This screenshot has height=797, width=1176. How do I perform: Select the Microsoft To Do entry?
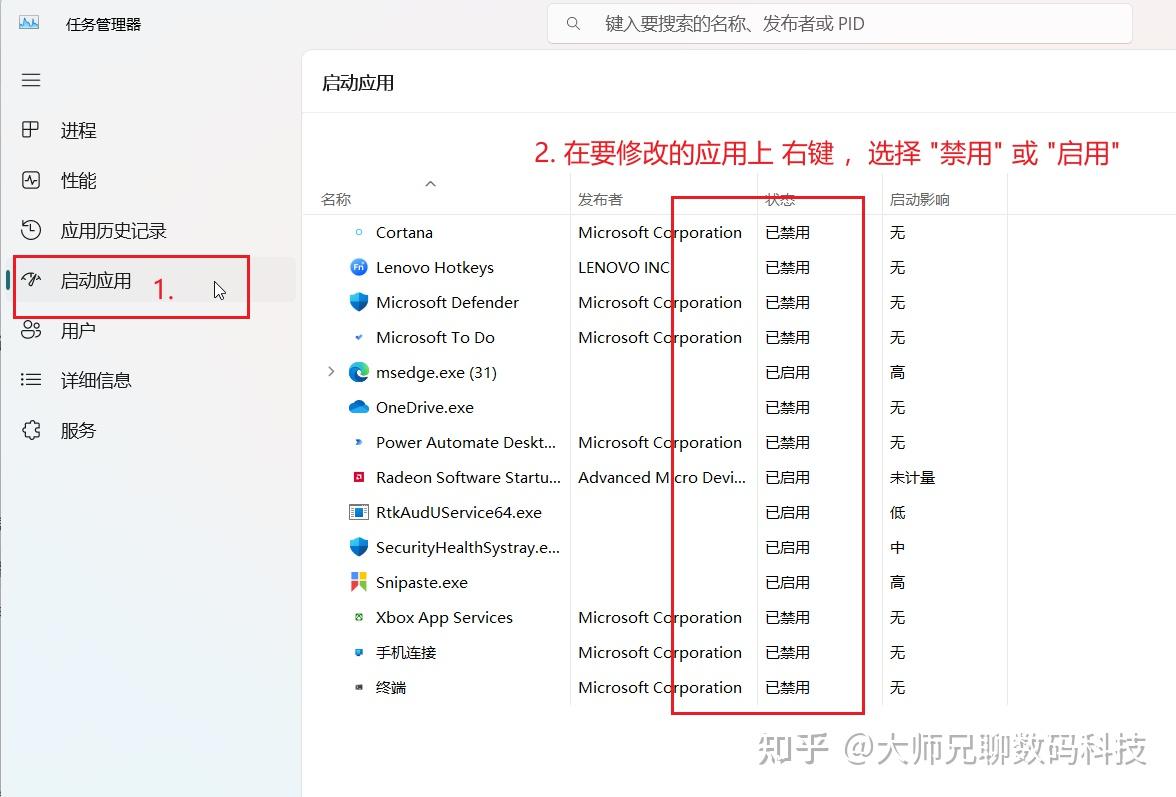pyautogui.click(x=435, y=337)
